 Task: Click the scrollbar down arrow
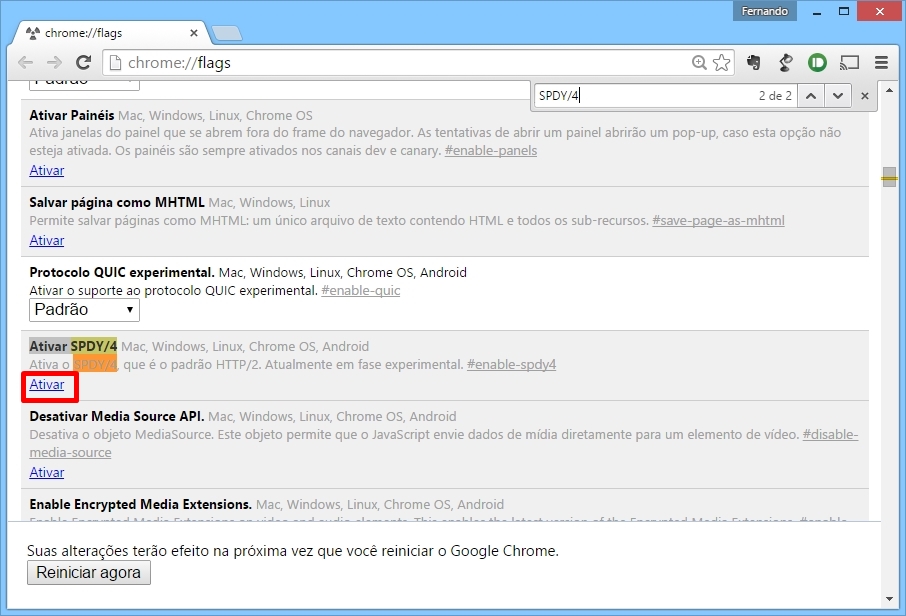pos(889,599)
